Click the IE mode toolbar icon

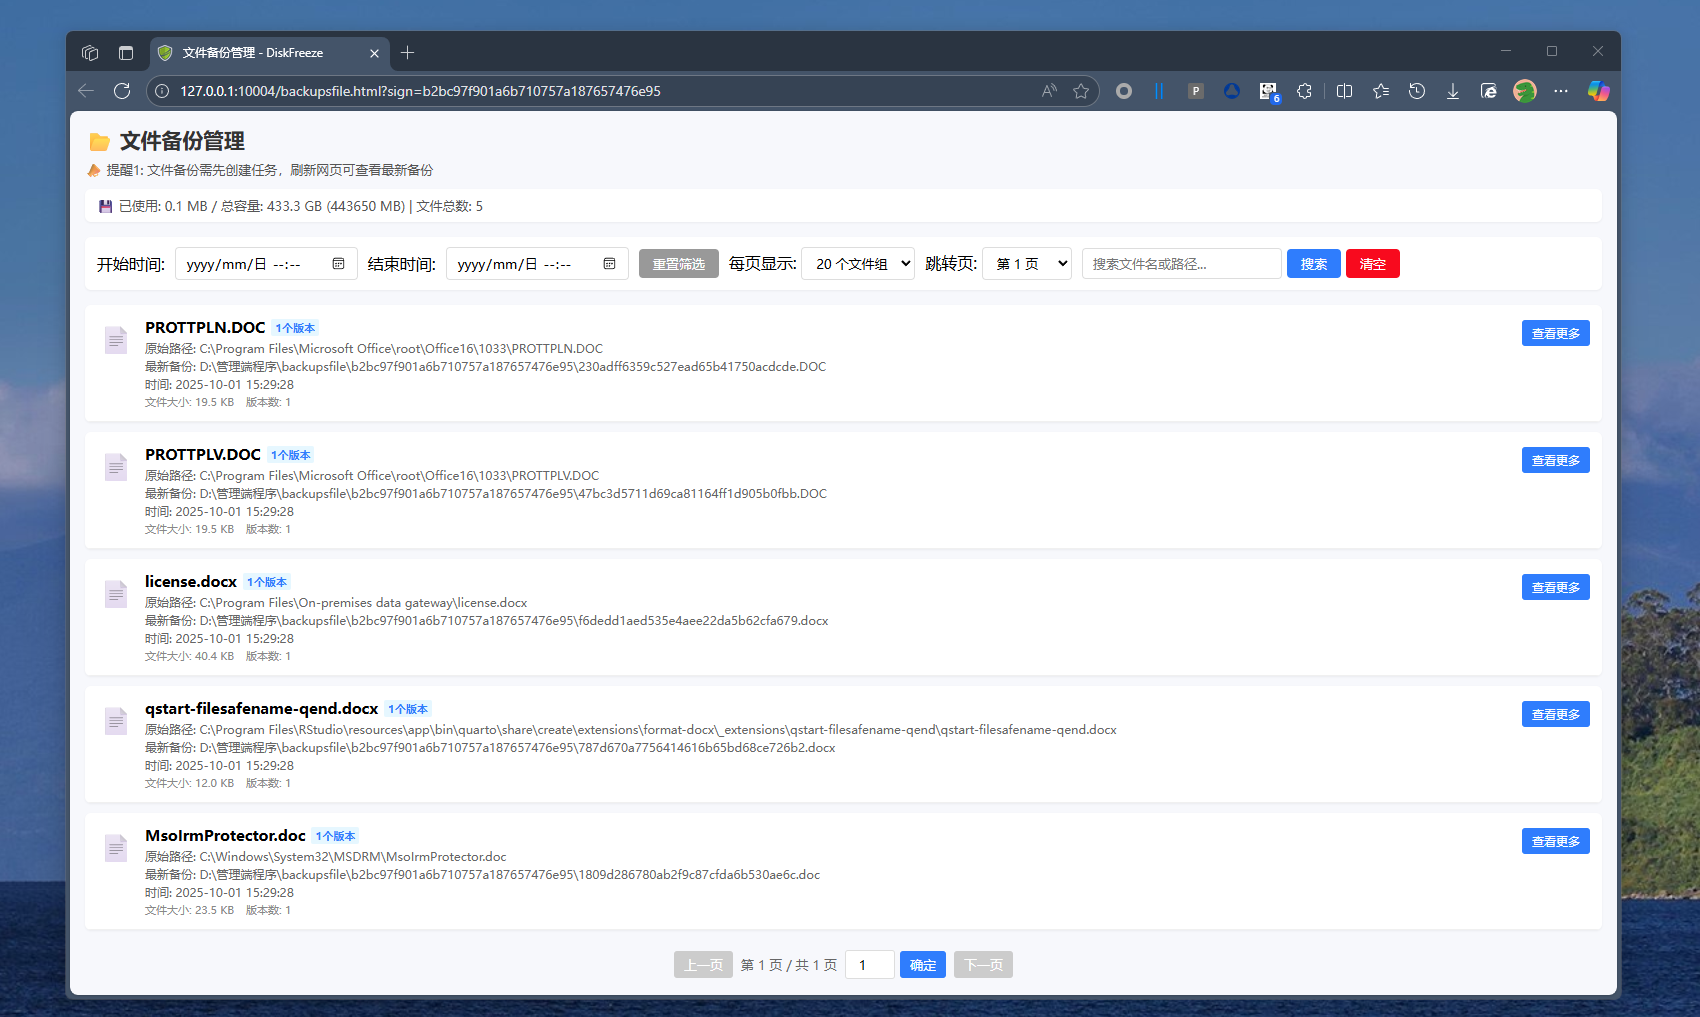[1489, 91]
